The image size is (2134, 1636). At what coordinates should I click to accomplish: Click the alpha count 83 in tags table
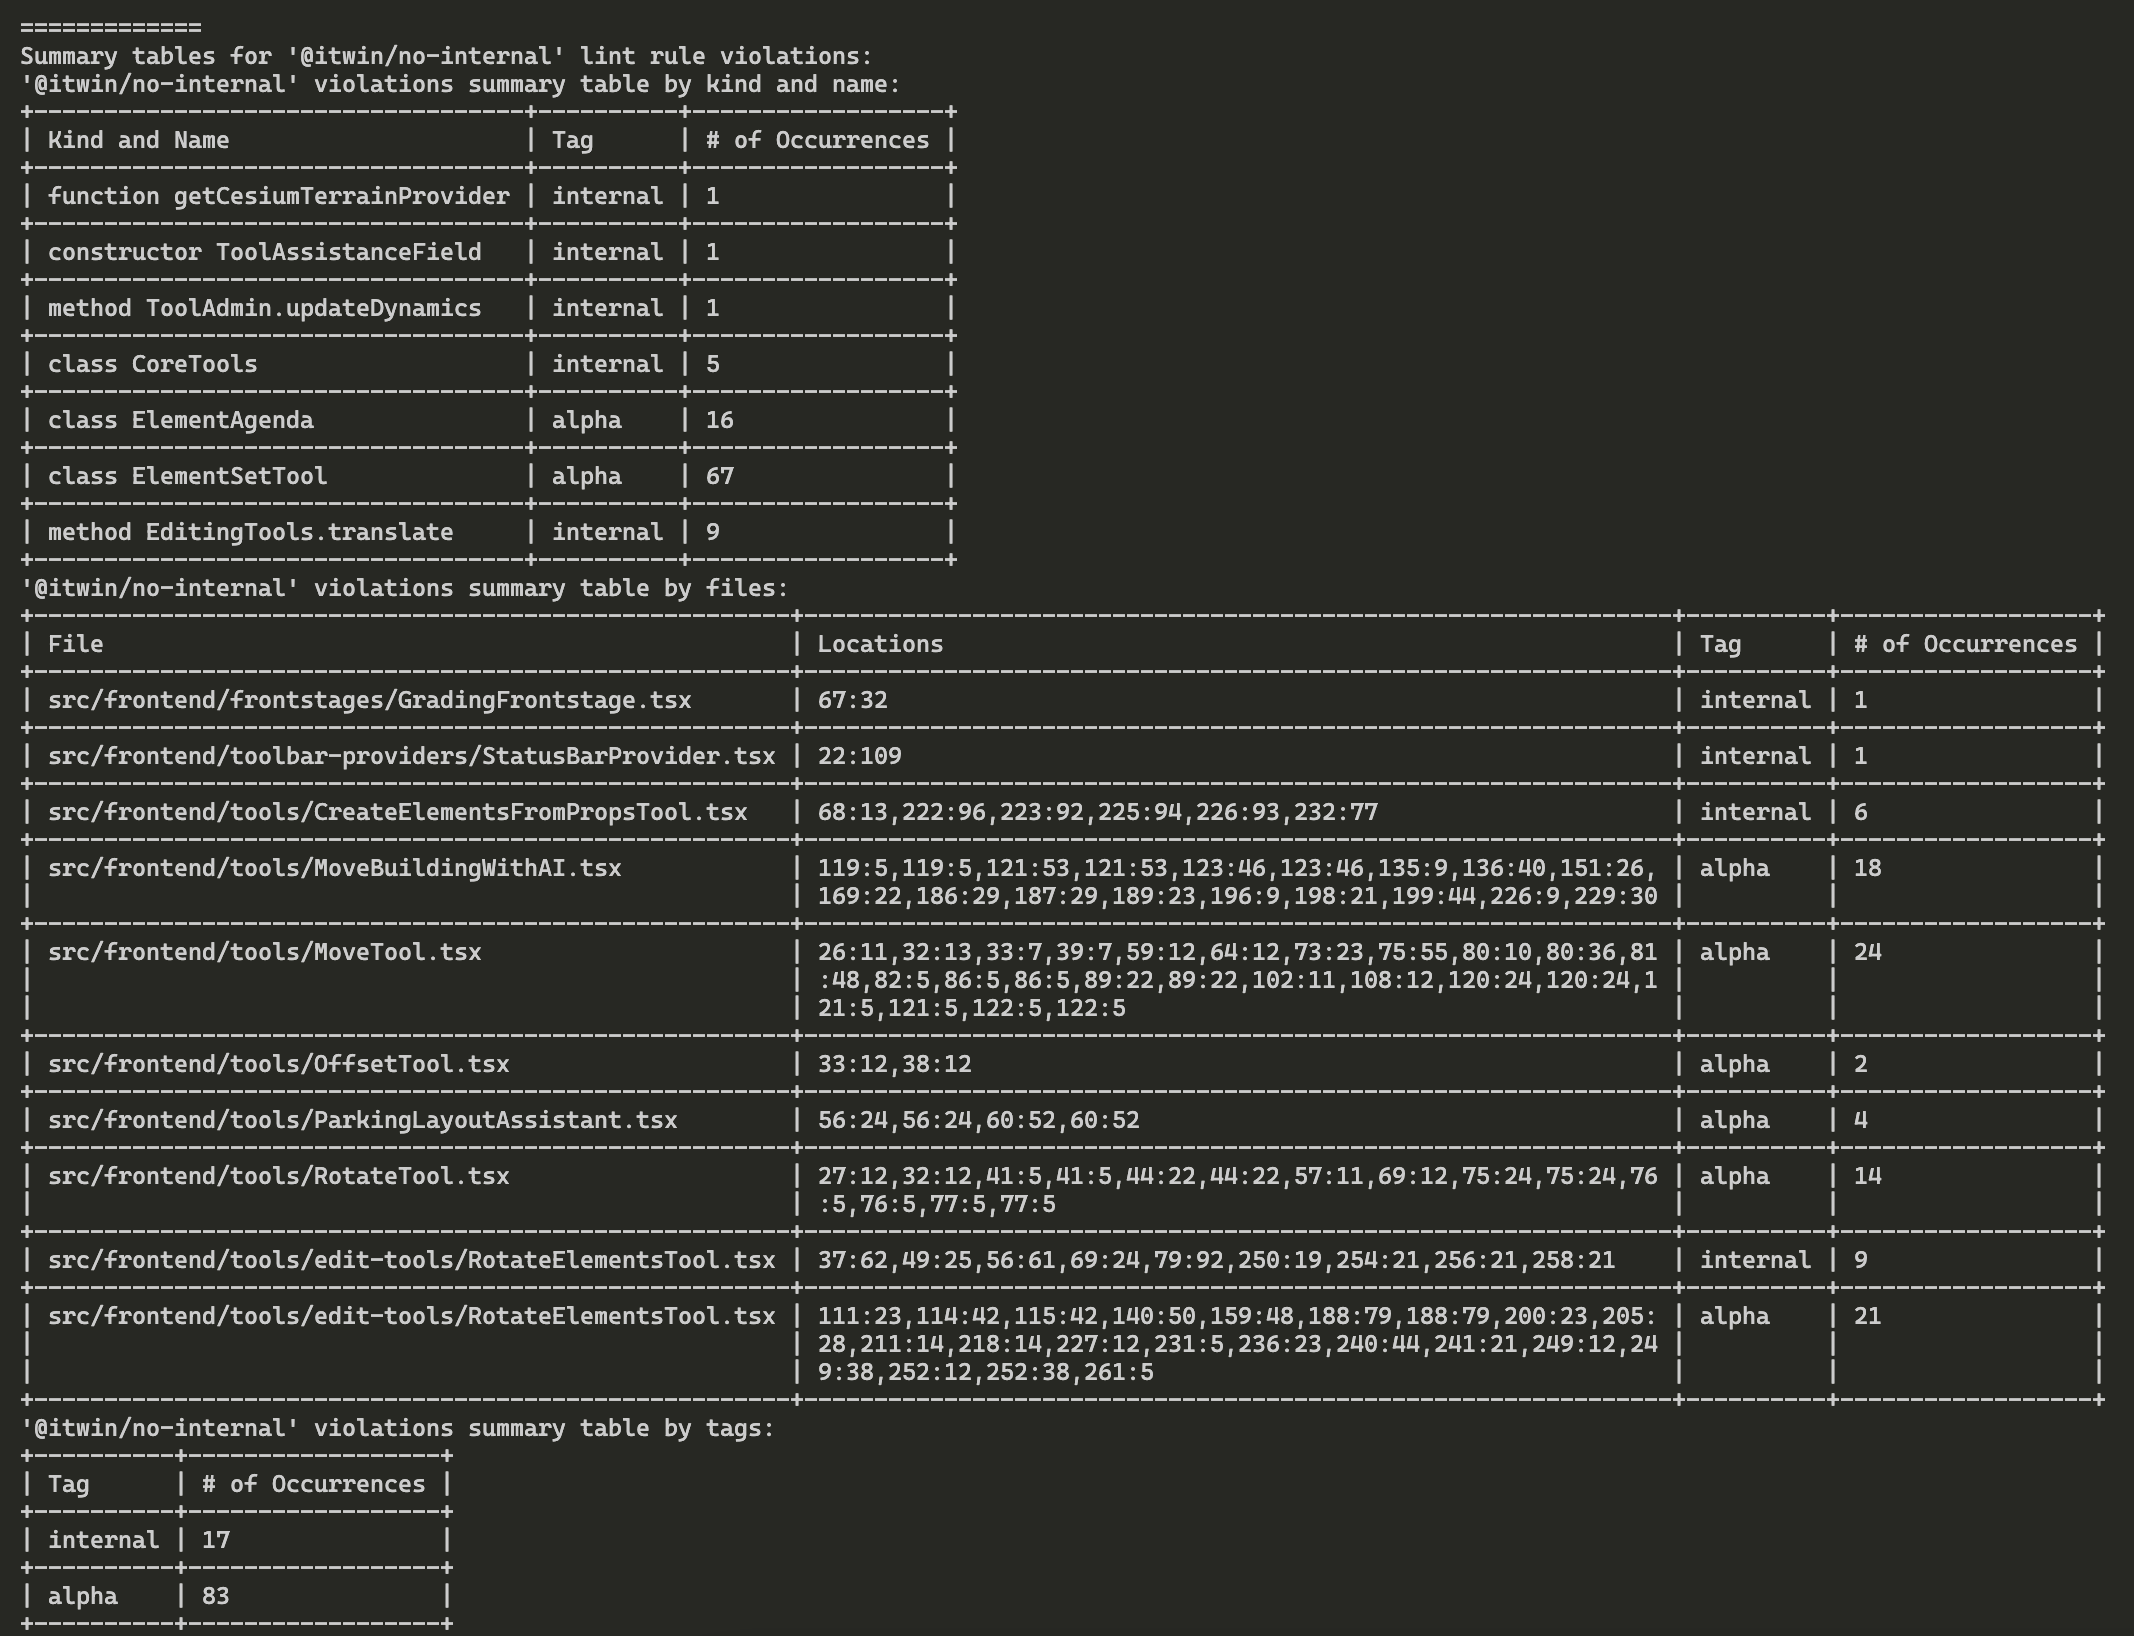[215, 1596]
